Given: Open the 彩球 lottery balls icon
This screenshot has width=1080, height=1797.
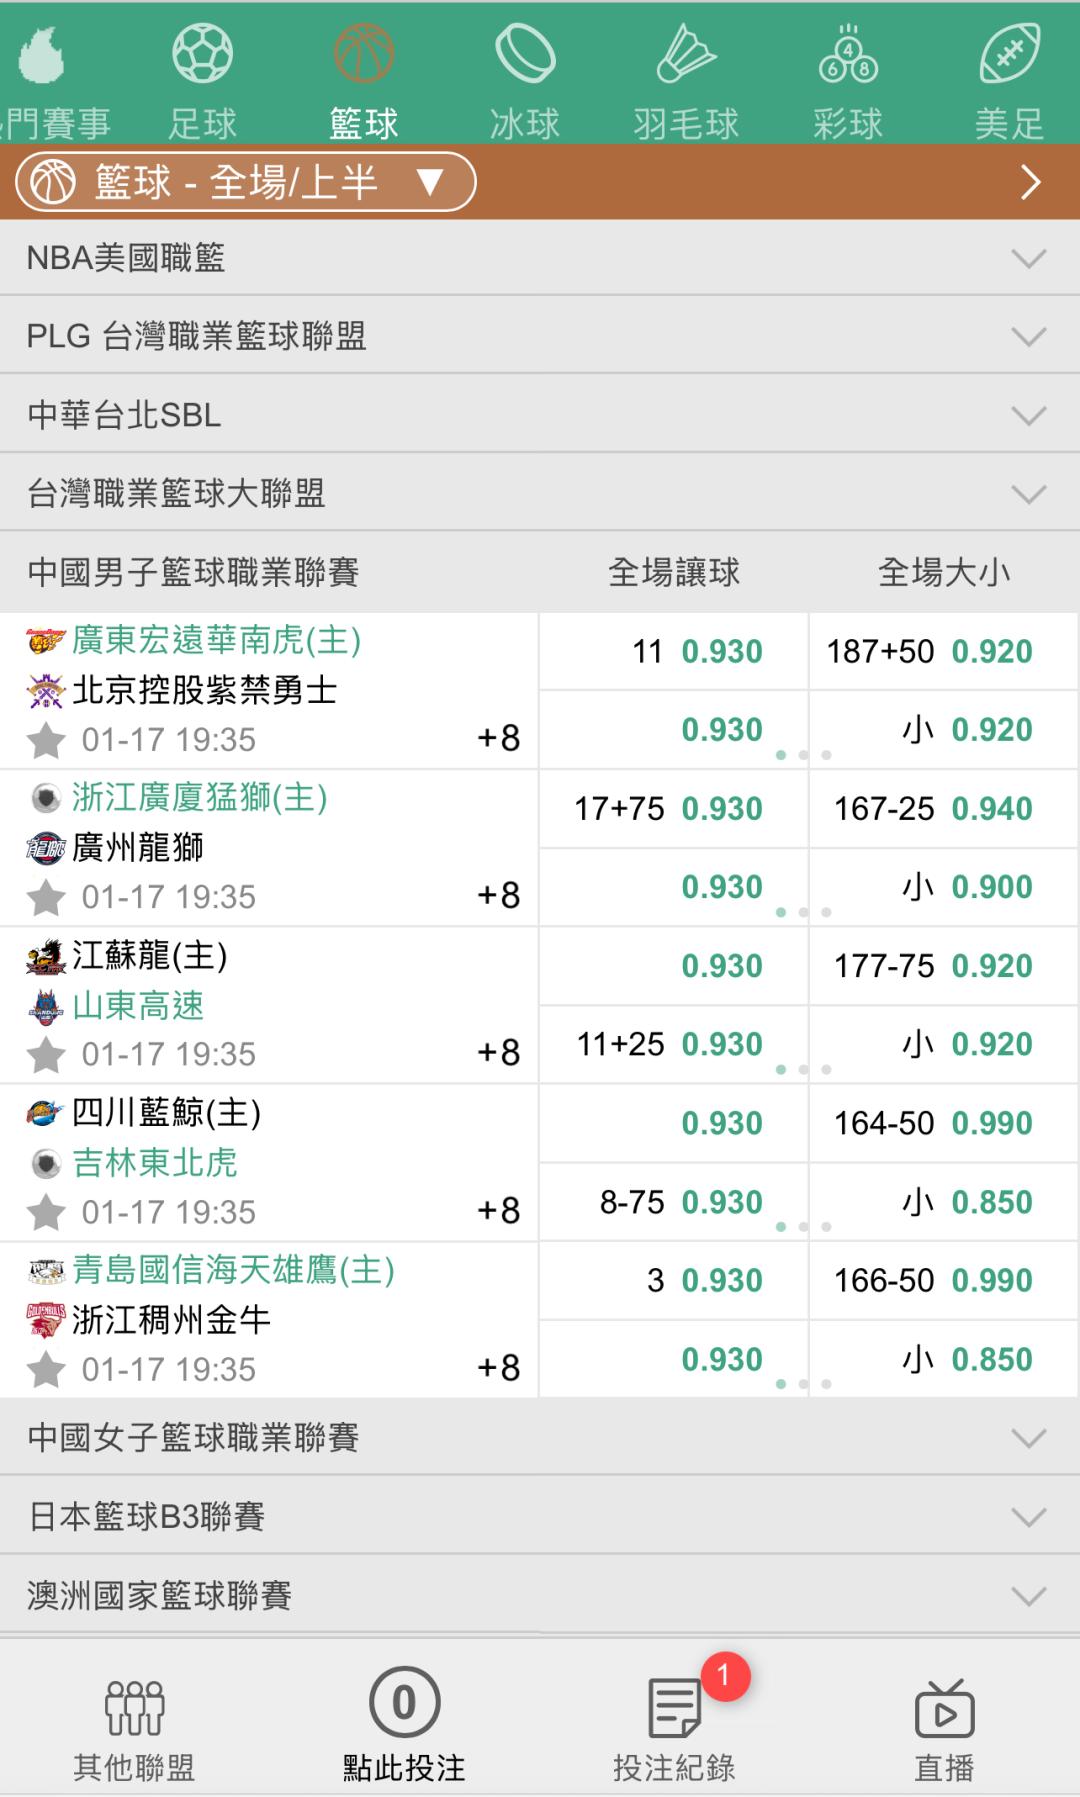Looking at the screenshot, I should pos(848,55).
